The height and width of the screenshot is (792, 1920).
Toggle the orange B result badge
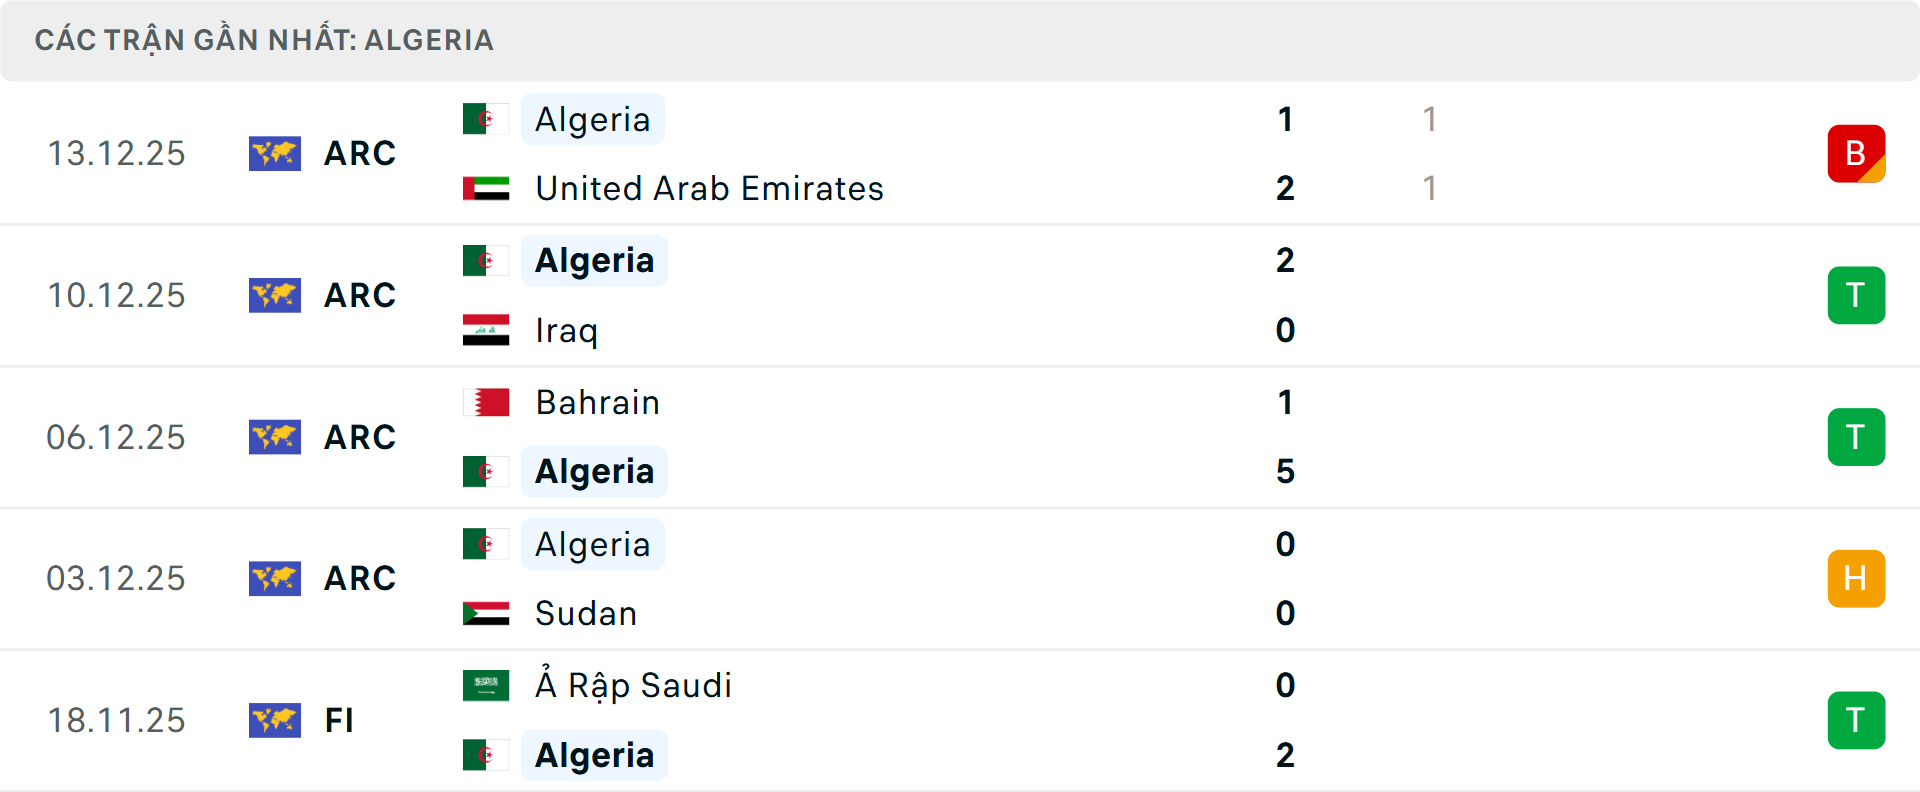1856,153
